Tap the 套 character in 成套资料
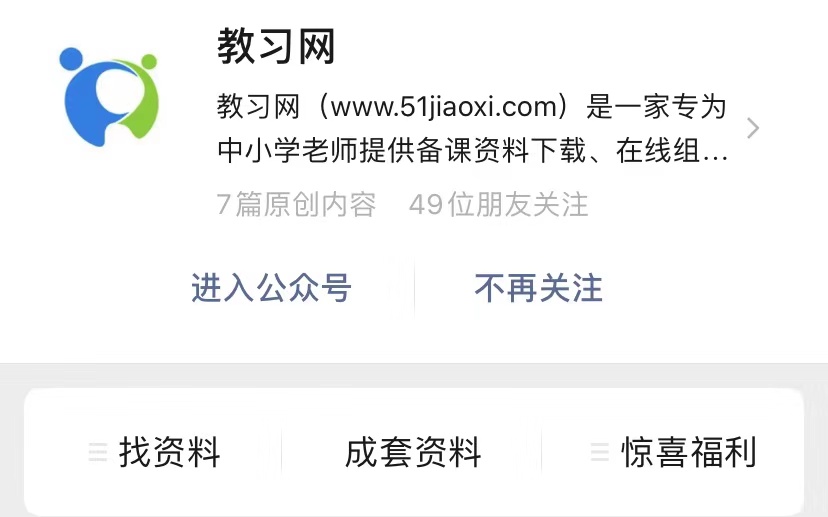 pyautogui.click(x=396, y=452)
